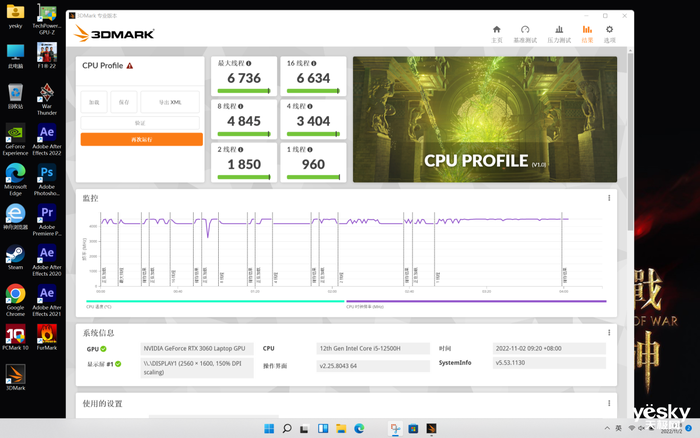Click the 12th Gen Intel Core i5-12500H field
This screenshot has width=700, height=438.
tap(373, 348)
